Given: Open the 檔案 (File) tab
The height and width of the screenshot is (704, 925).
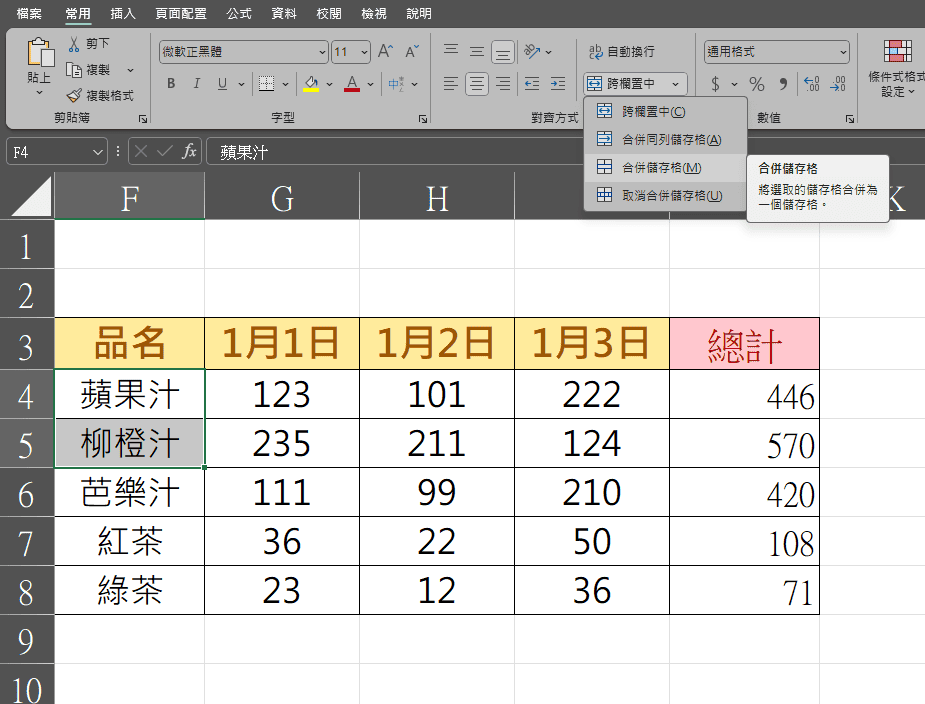Looking at the screenshot, I should [x=29, y=13].
